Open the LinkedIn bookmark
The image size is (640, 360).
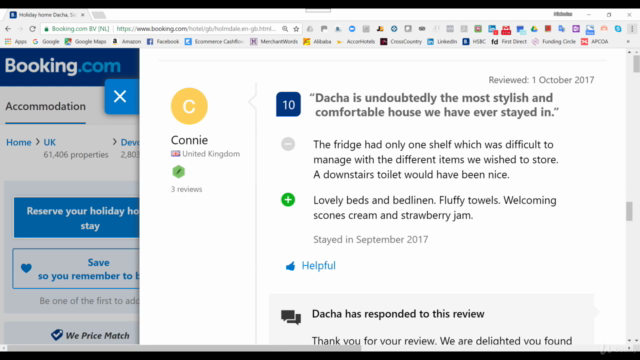point(442,42)
